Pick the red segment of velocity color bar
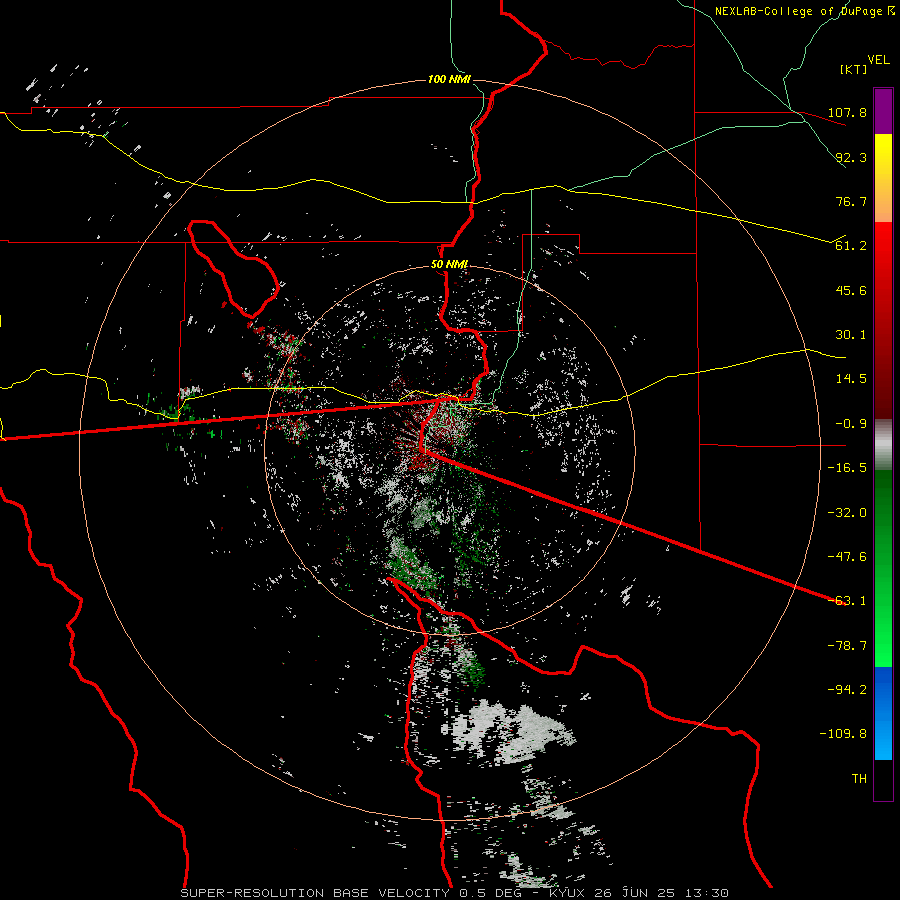 (x=883, y=320)
